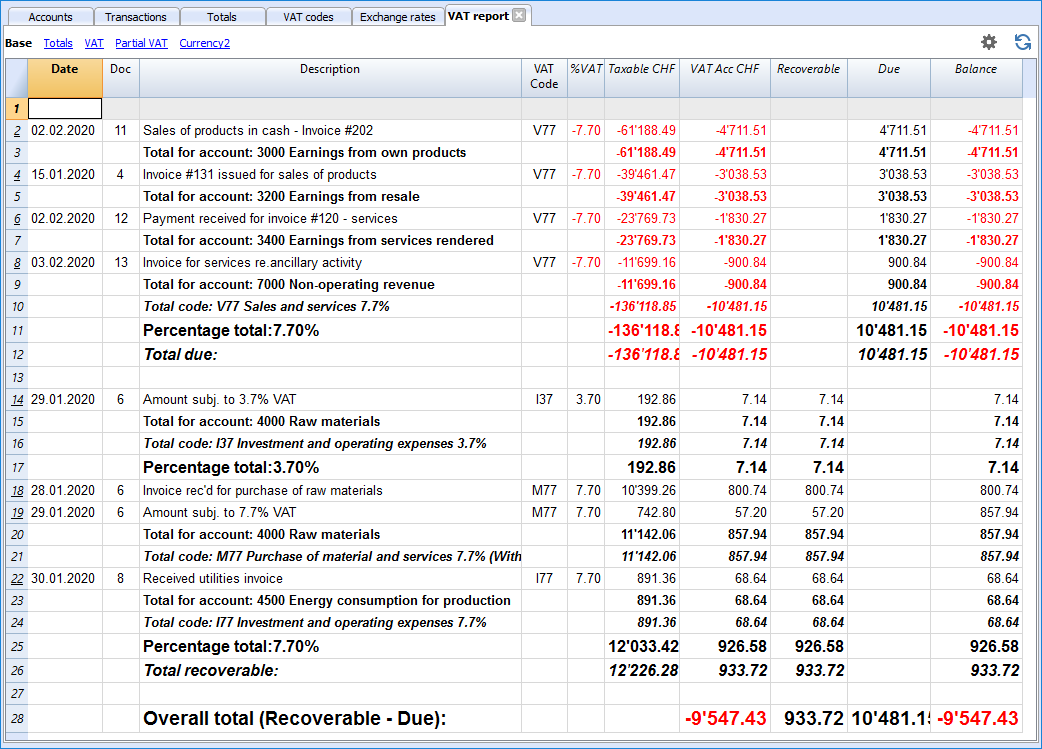Open settings via the gear icon
This screenshot has height=749, width=1042.
[988, 43]
